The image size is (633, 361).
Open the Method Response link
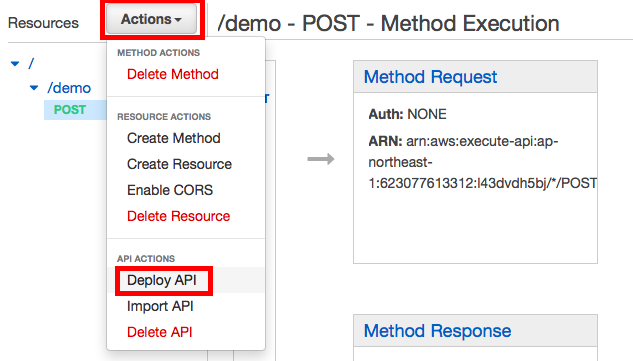tap(438, 331)
